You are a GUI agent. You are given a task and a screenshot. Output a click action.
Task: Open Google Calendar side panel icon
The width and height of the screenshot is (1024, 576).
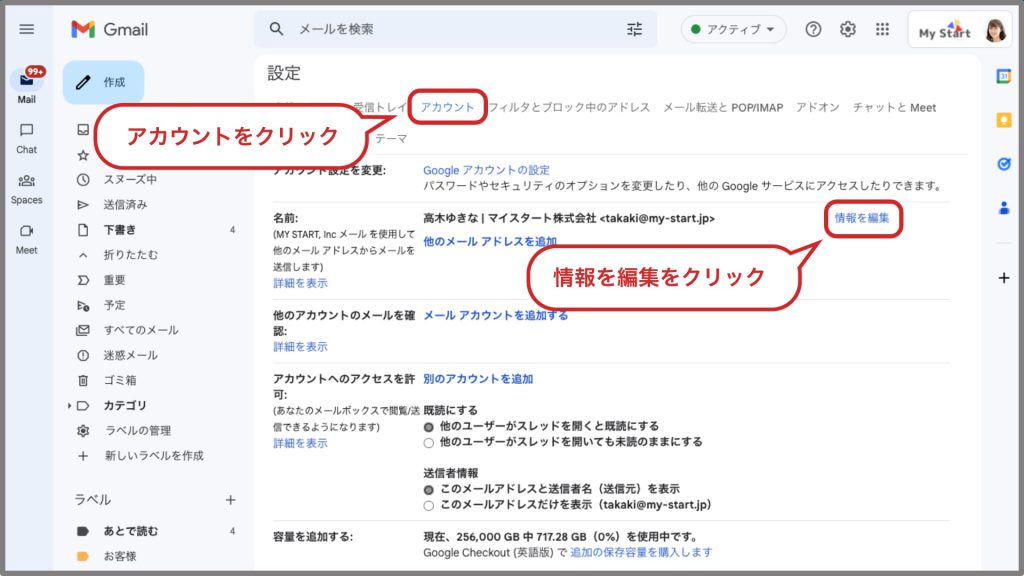[1004, 77]
